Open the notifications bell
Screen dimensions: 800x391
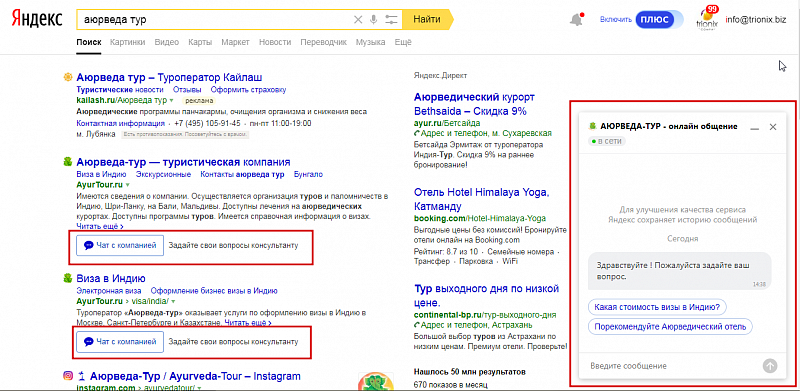[576, 19]
